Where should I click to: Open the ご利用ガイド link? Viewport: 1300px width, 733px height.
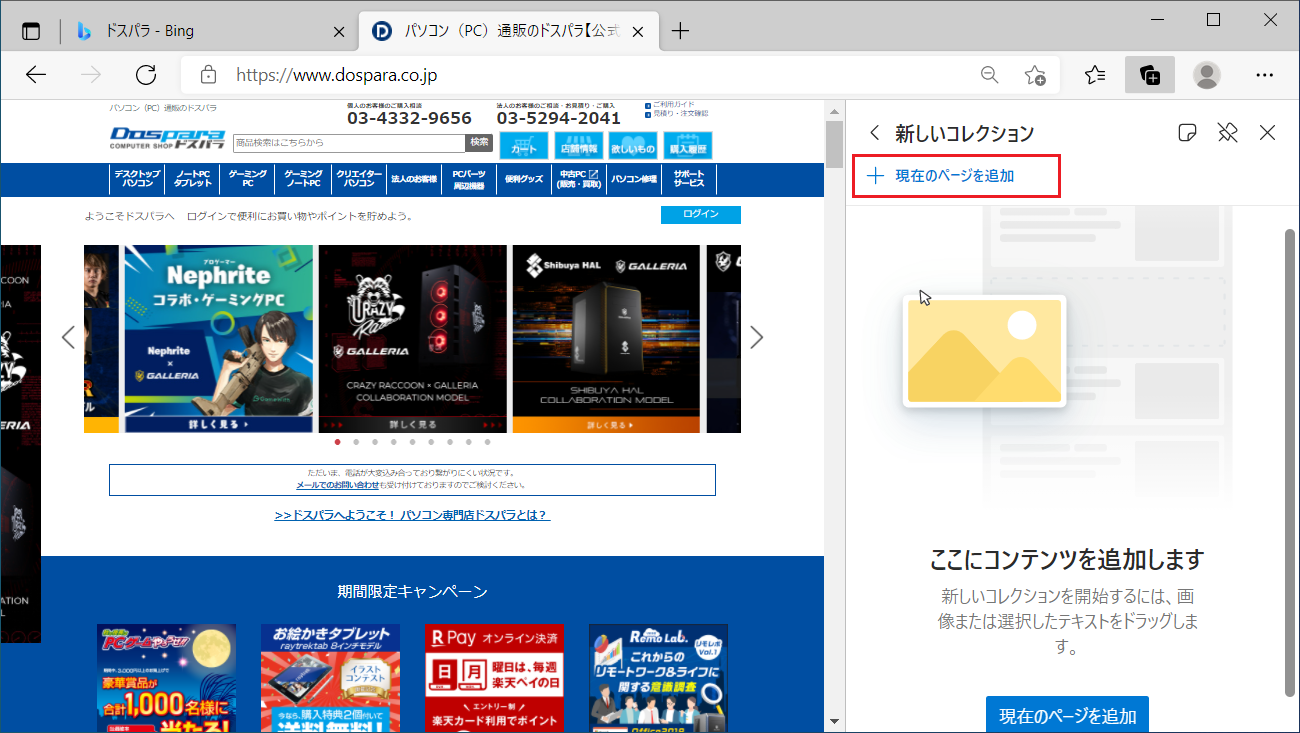tap(674, 104)
